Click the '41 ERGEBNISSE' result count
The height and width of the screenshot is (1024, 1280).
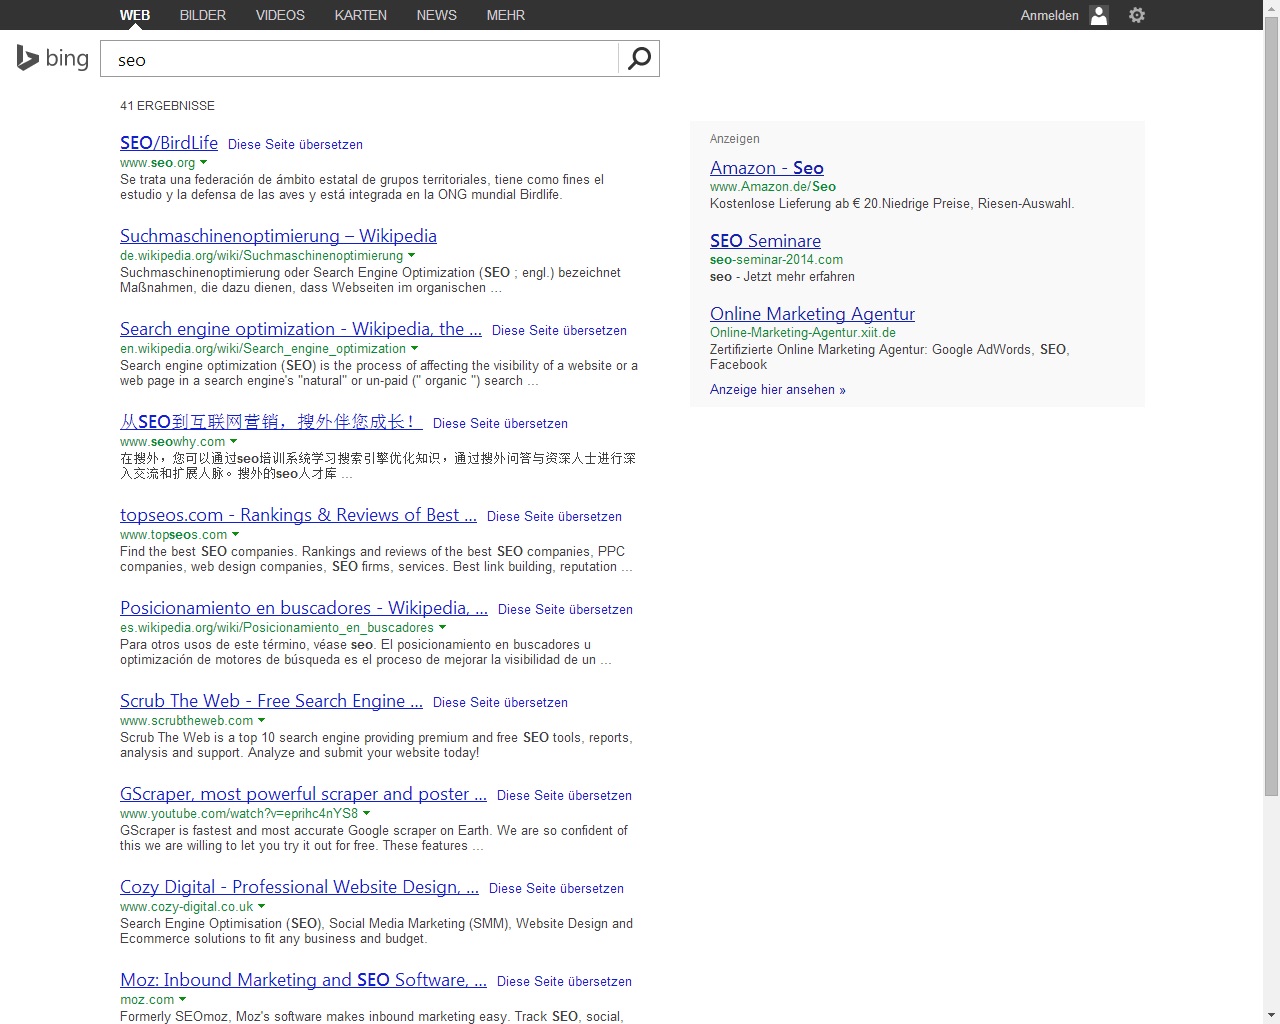click(x=167, y=106)
